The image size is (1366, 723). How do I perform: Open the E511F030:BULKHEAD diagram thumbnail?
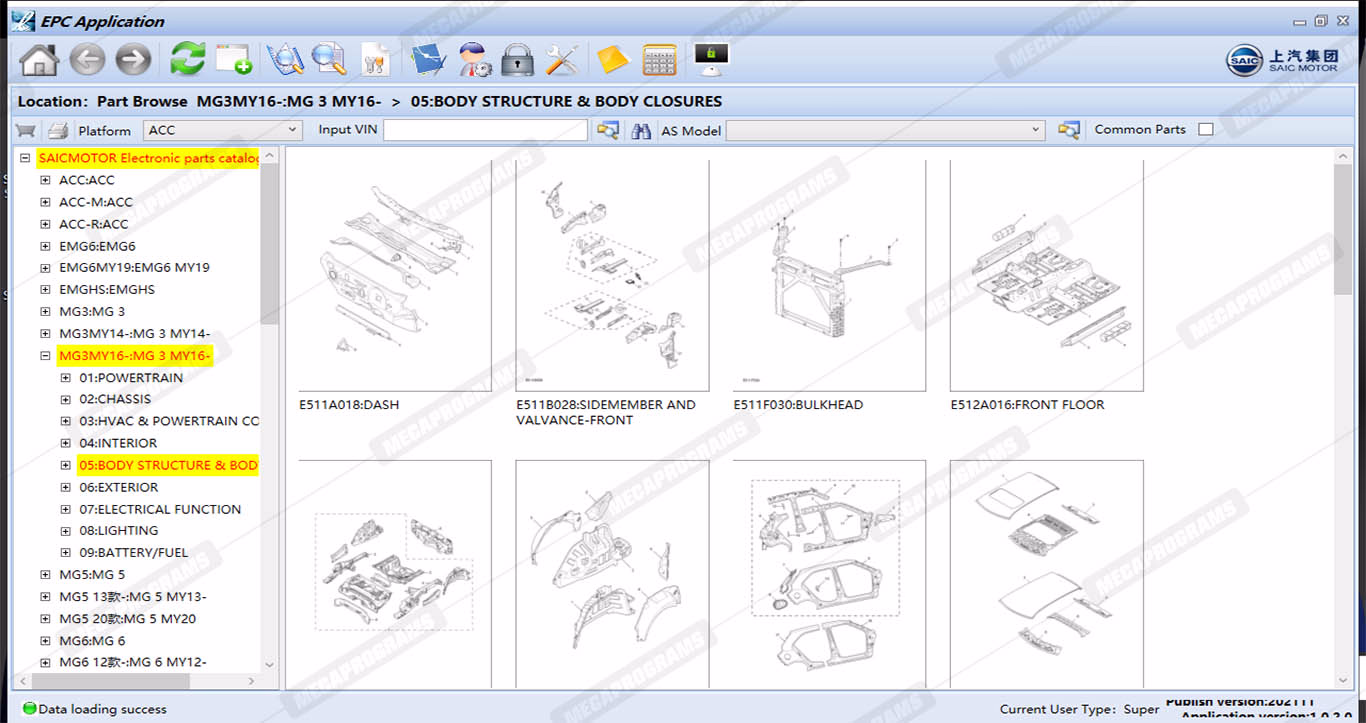[x=829, y=275]
